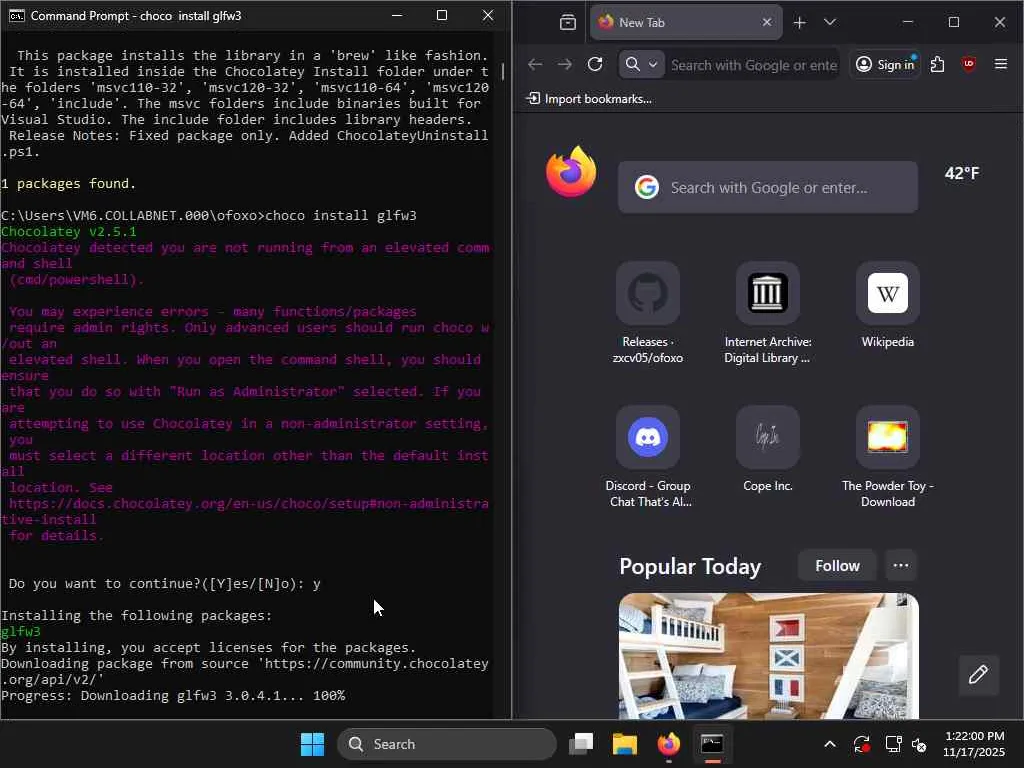Viewport: 1024px width, 768px height.
Task: Open Firefox application hamburger menu
Action: [1000, 64]
